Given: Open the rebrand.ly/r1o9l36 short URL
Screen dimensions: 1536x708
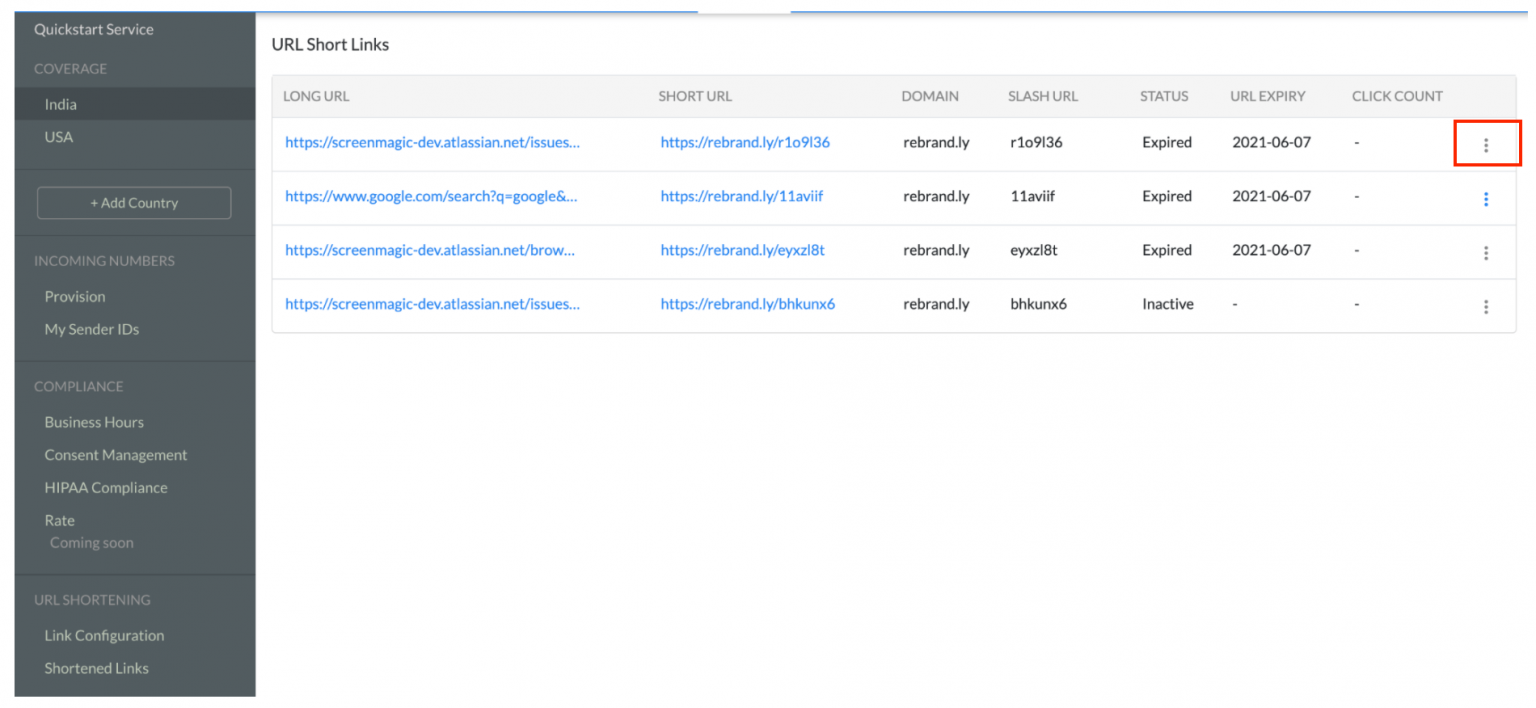Looking at the screenshot, I should point(744,142).
